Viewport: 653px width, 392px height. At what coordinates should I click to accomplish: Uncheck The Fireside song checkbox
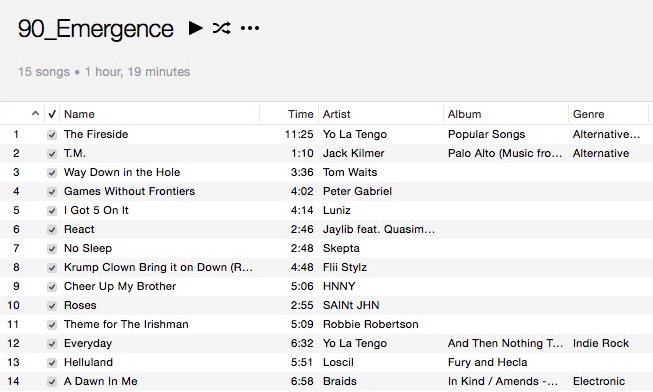(52, 135)
